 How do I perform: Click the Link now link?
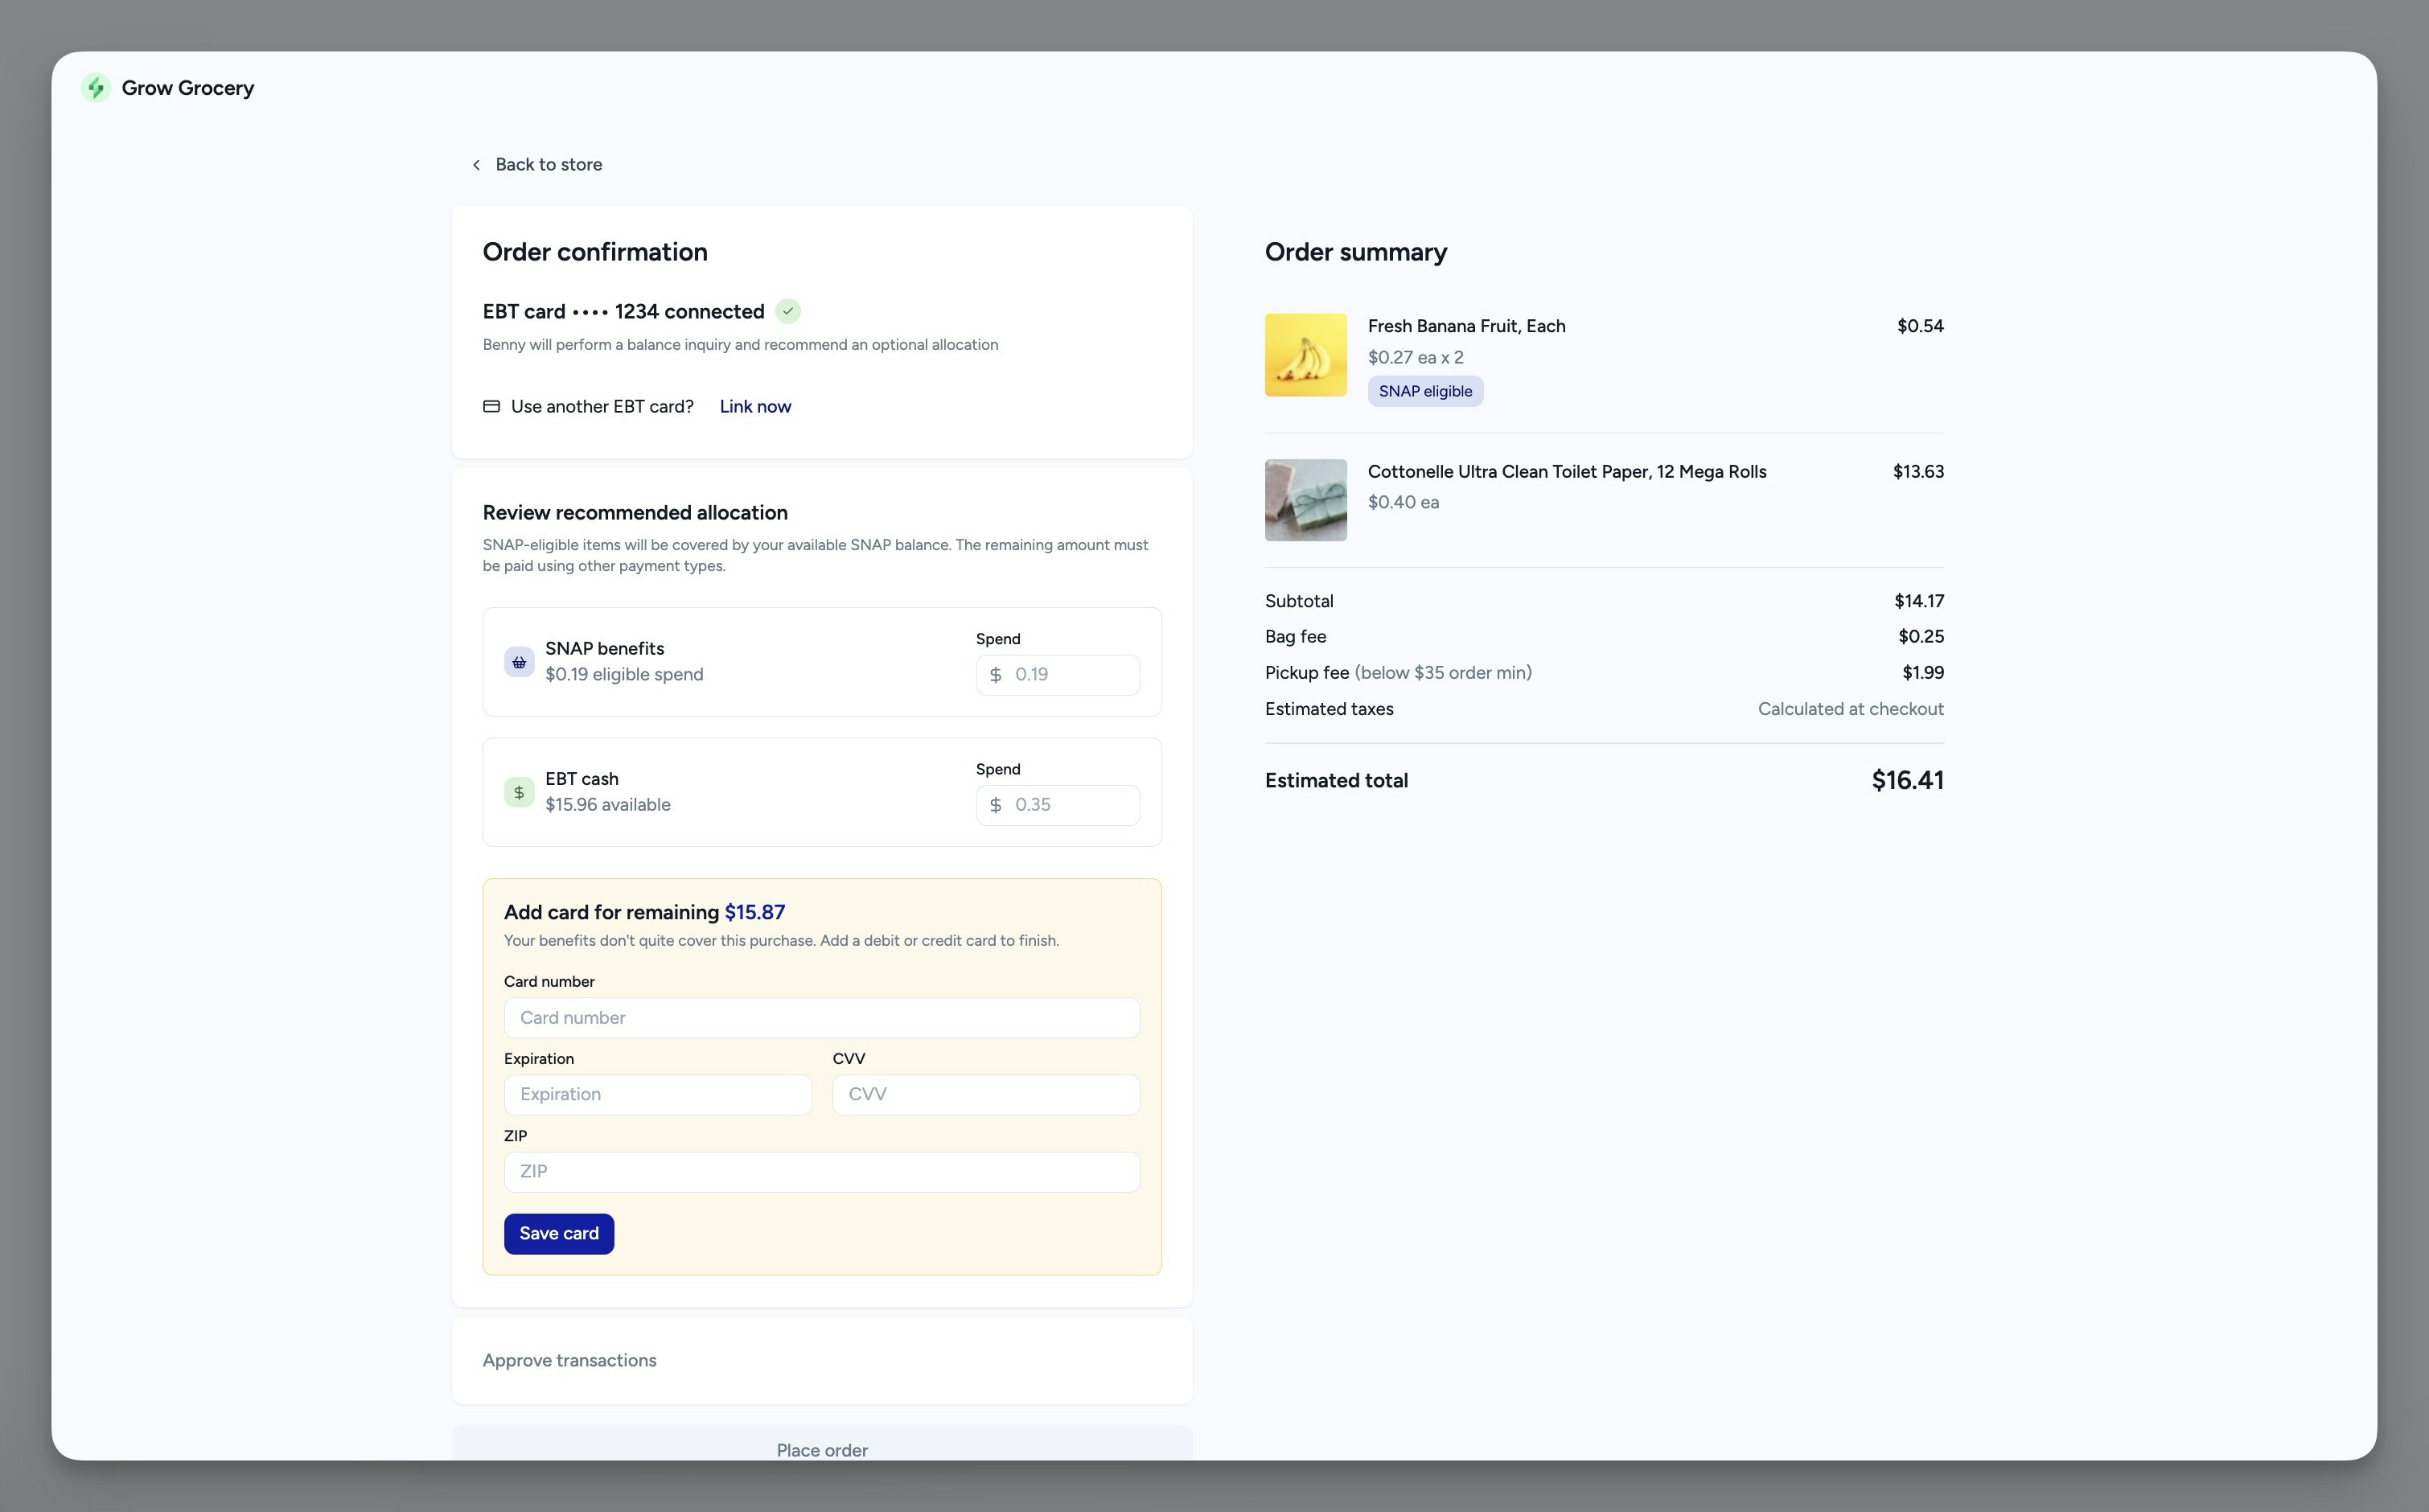pyautogui.click(x=755, y=407)
